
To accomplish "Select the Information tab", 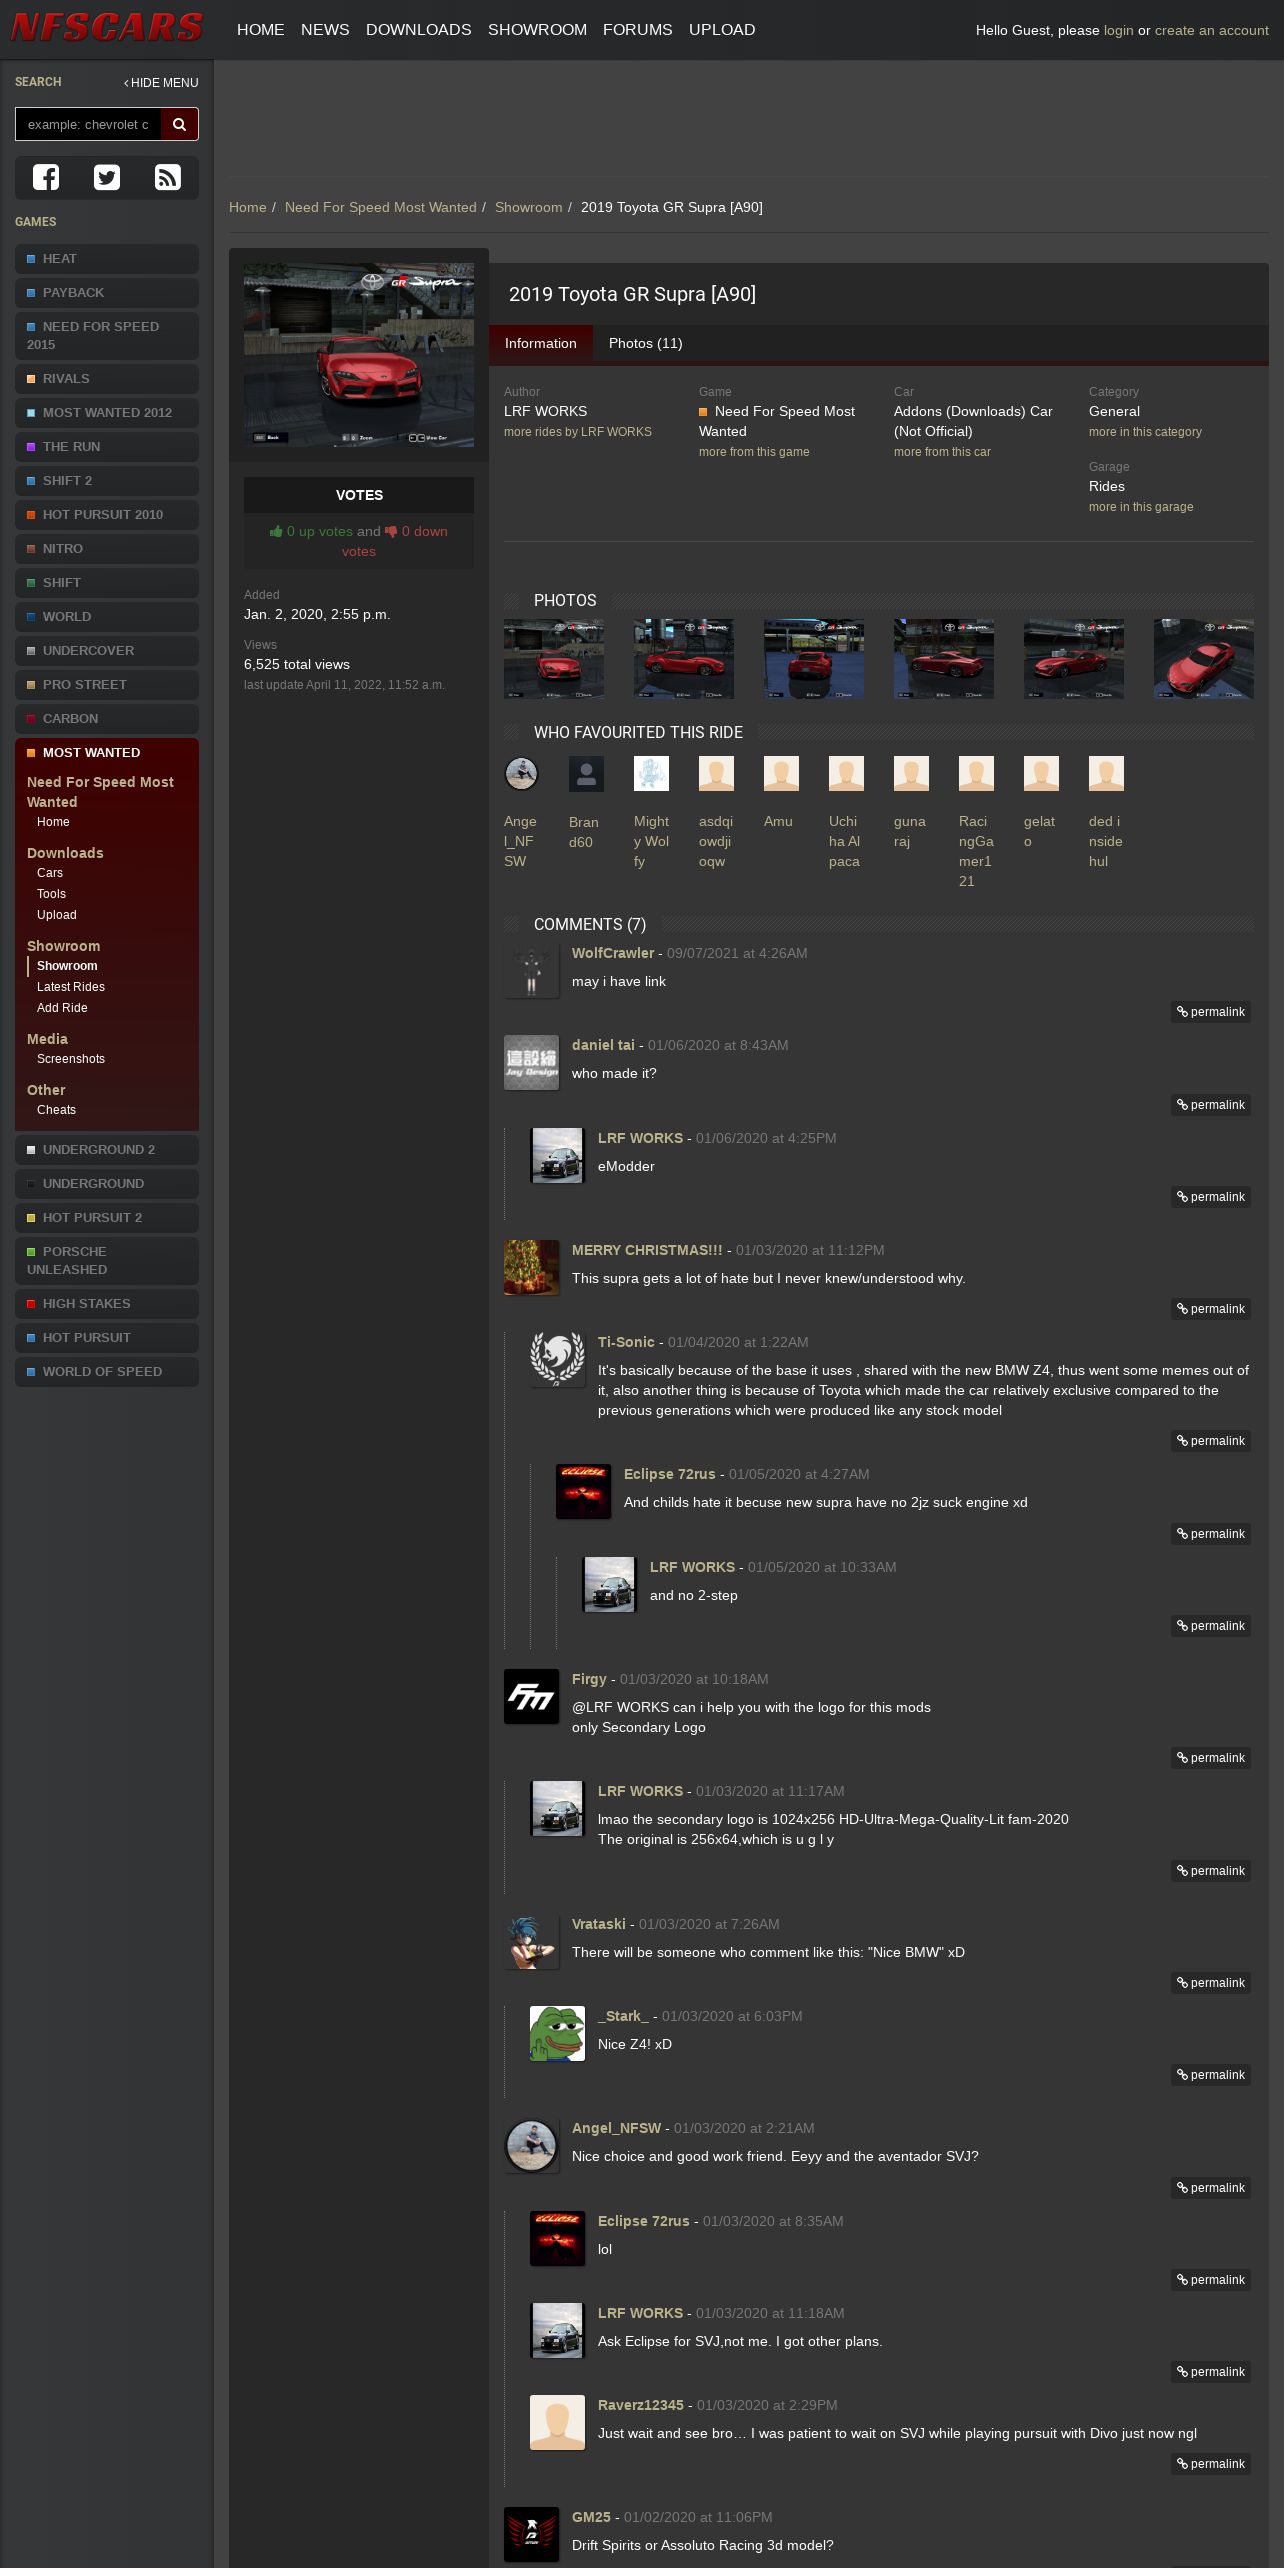I will (541, 343).
